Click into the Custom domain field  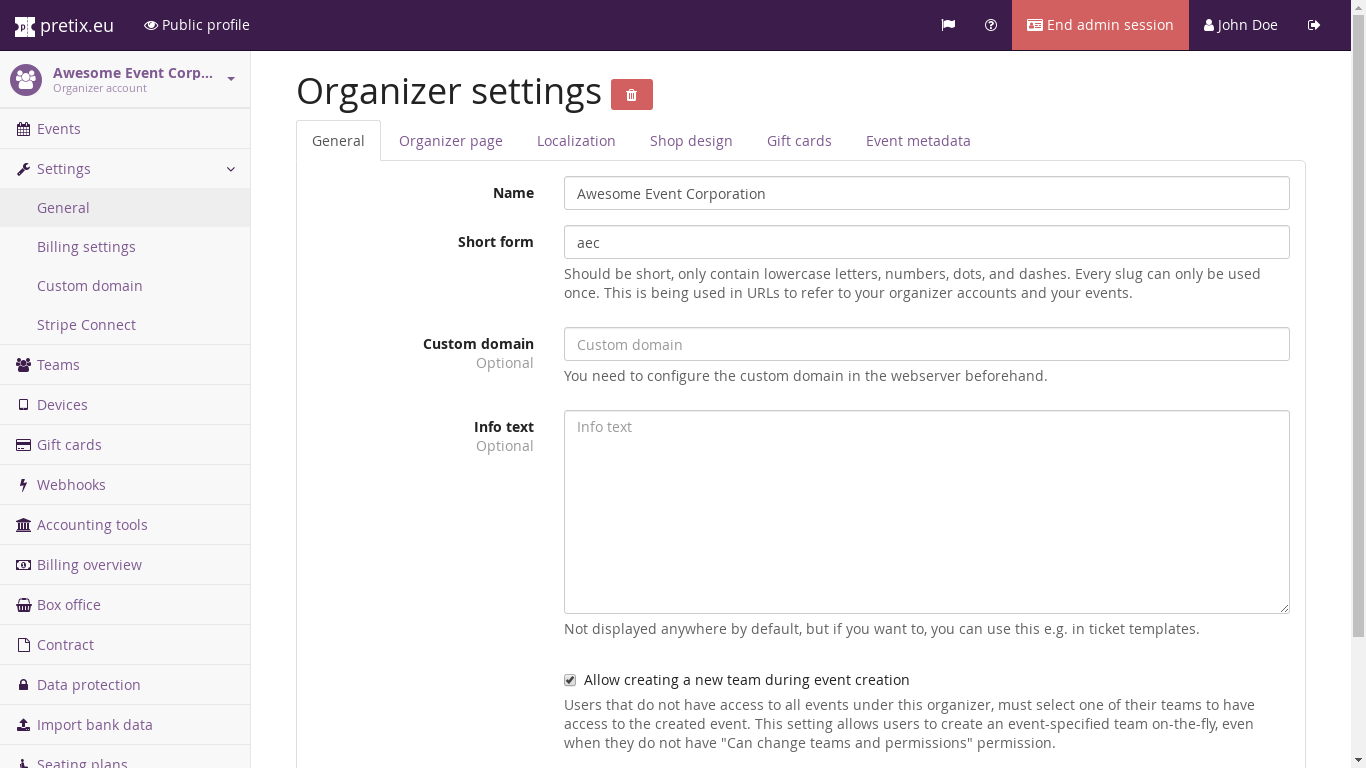click(926, 344)
